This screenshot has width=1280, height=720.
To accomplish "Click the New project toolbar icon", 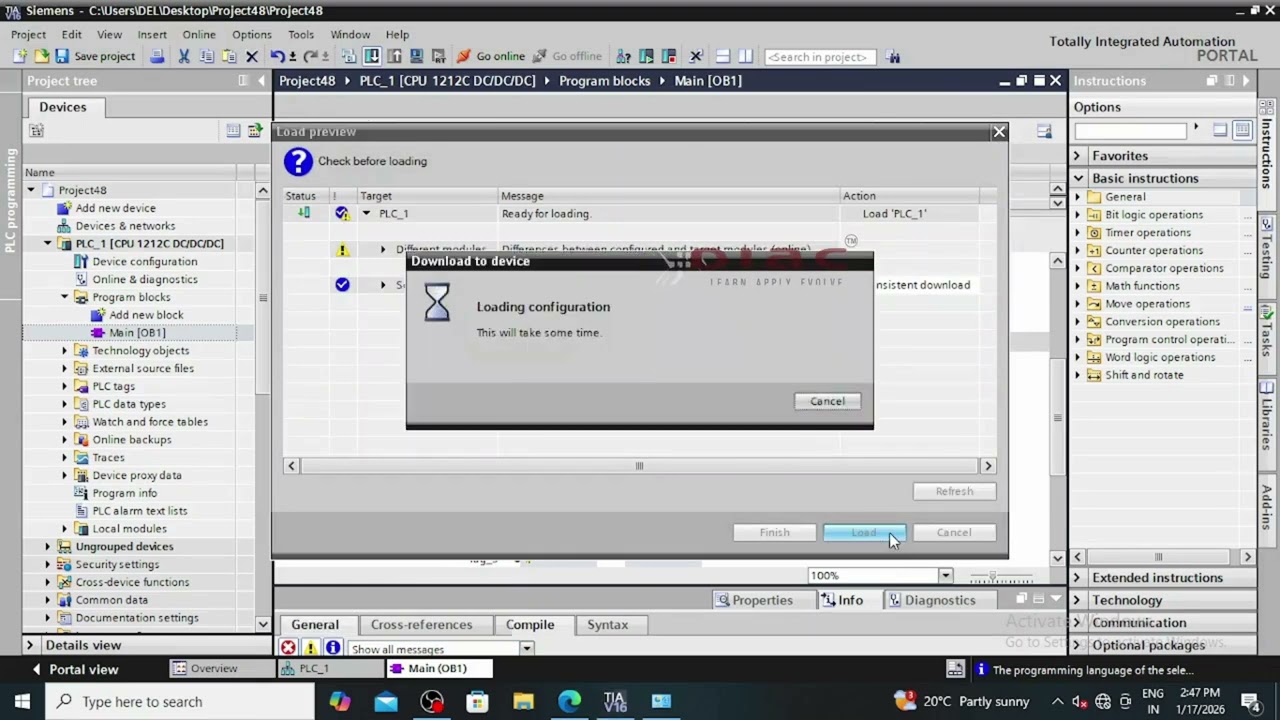I will click(20, 56).
